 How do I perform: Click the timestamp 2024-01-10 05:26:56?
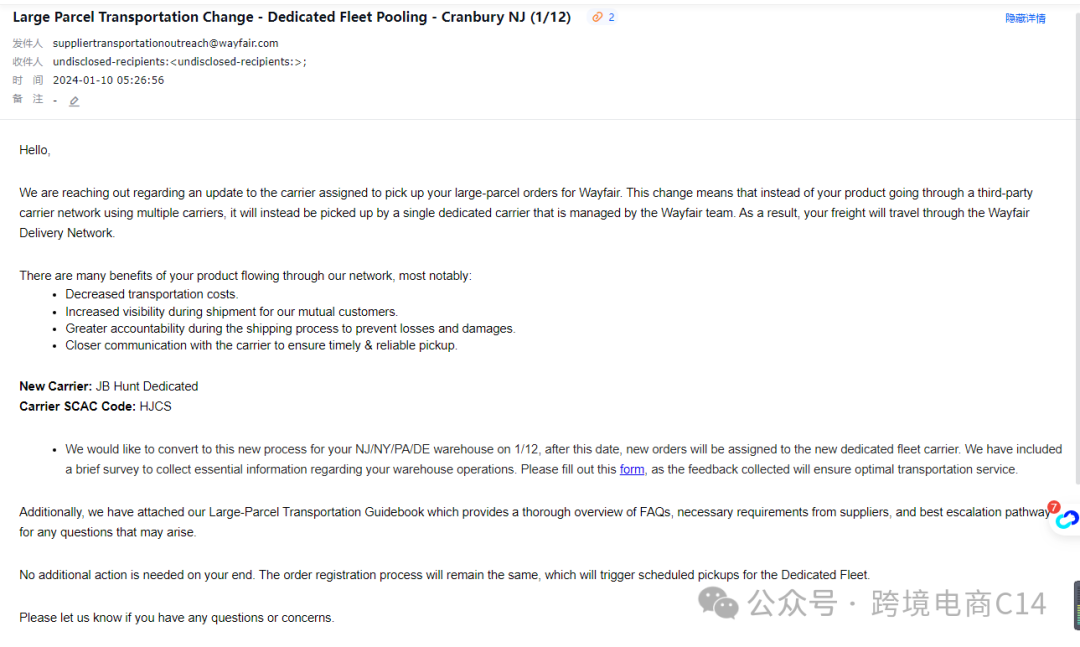point(108,80)
